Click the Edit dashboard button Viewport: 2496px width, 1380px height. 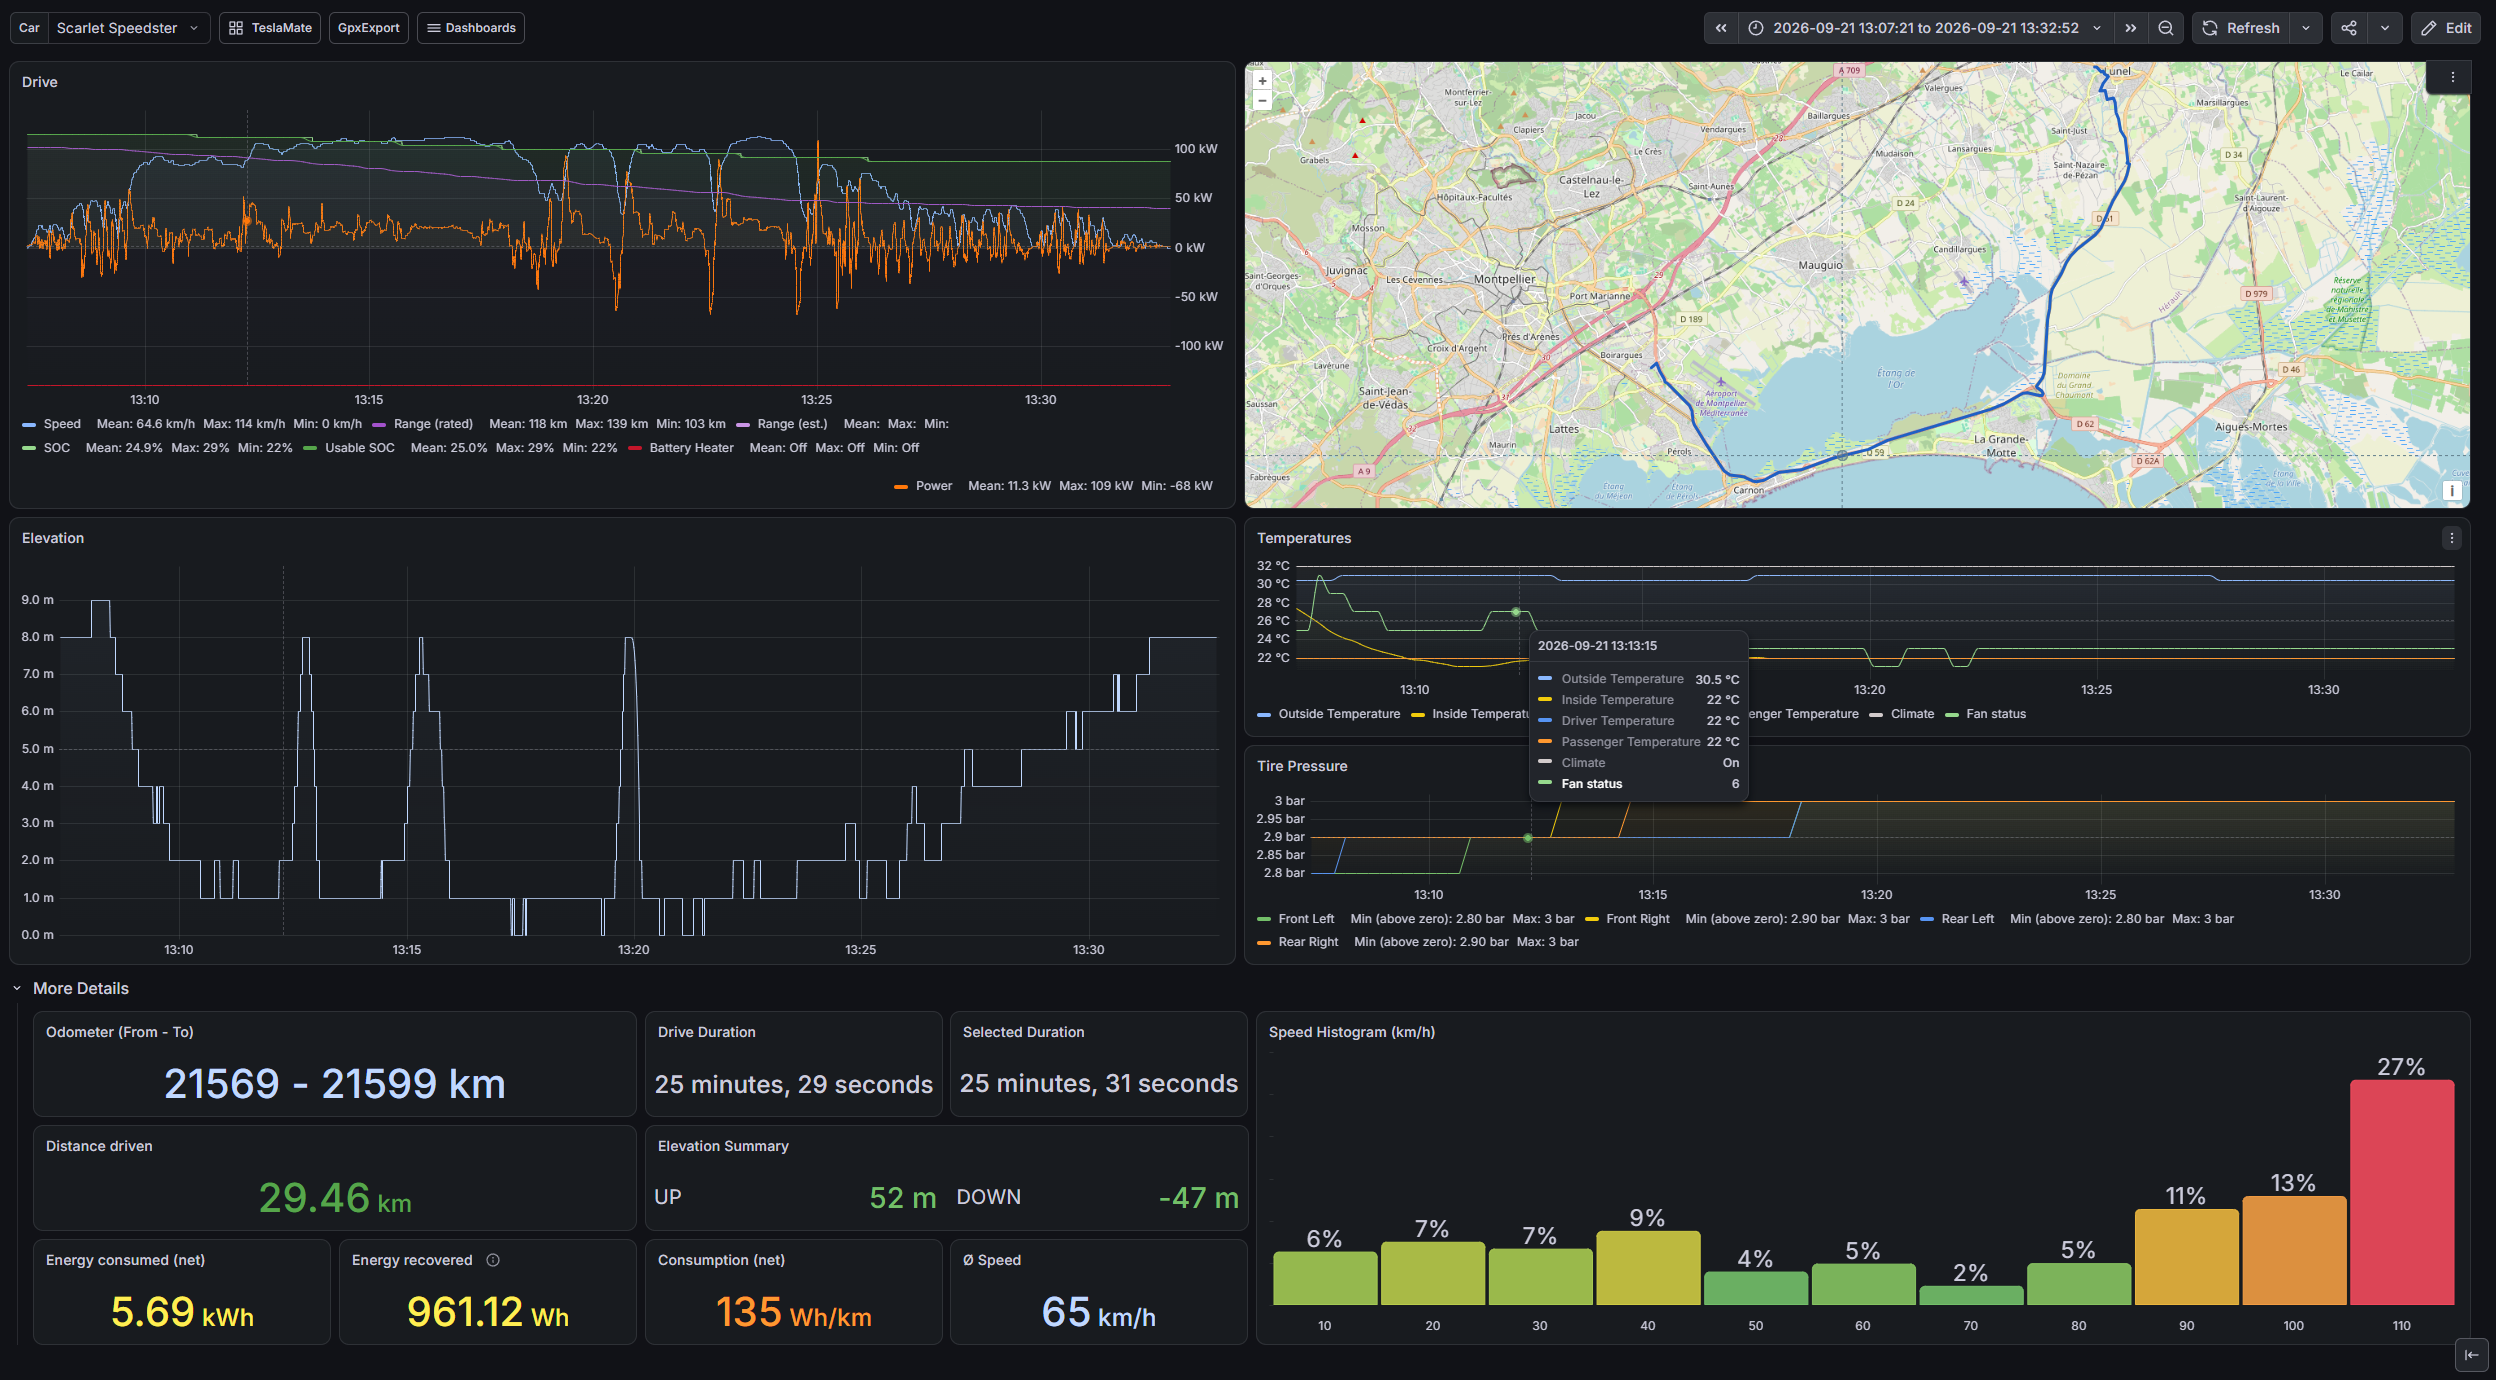click(2446, 28)
